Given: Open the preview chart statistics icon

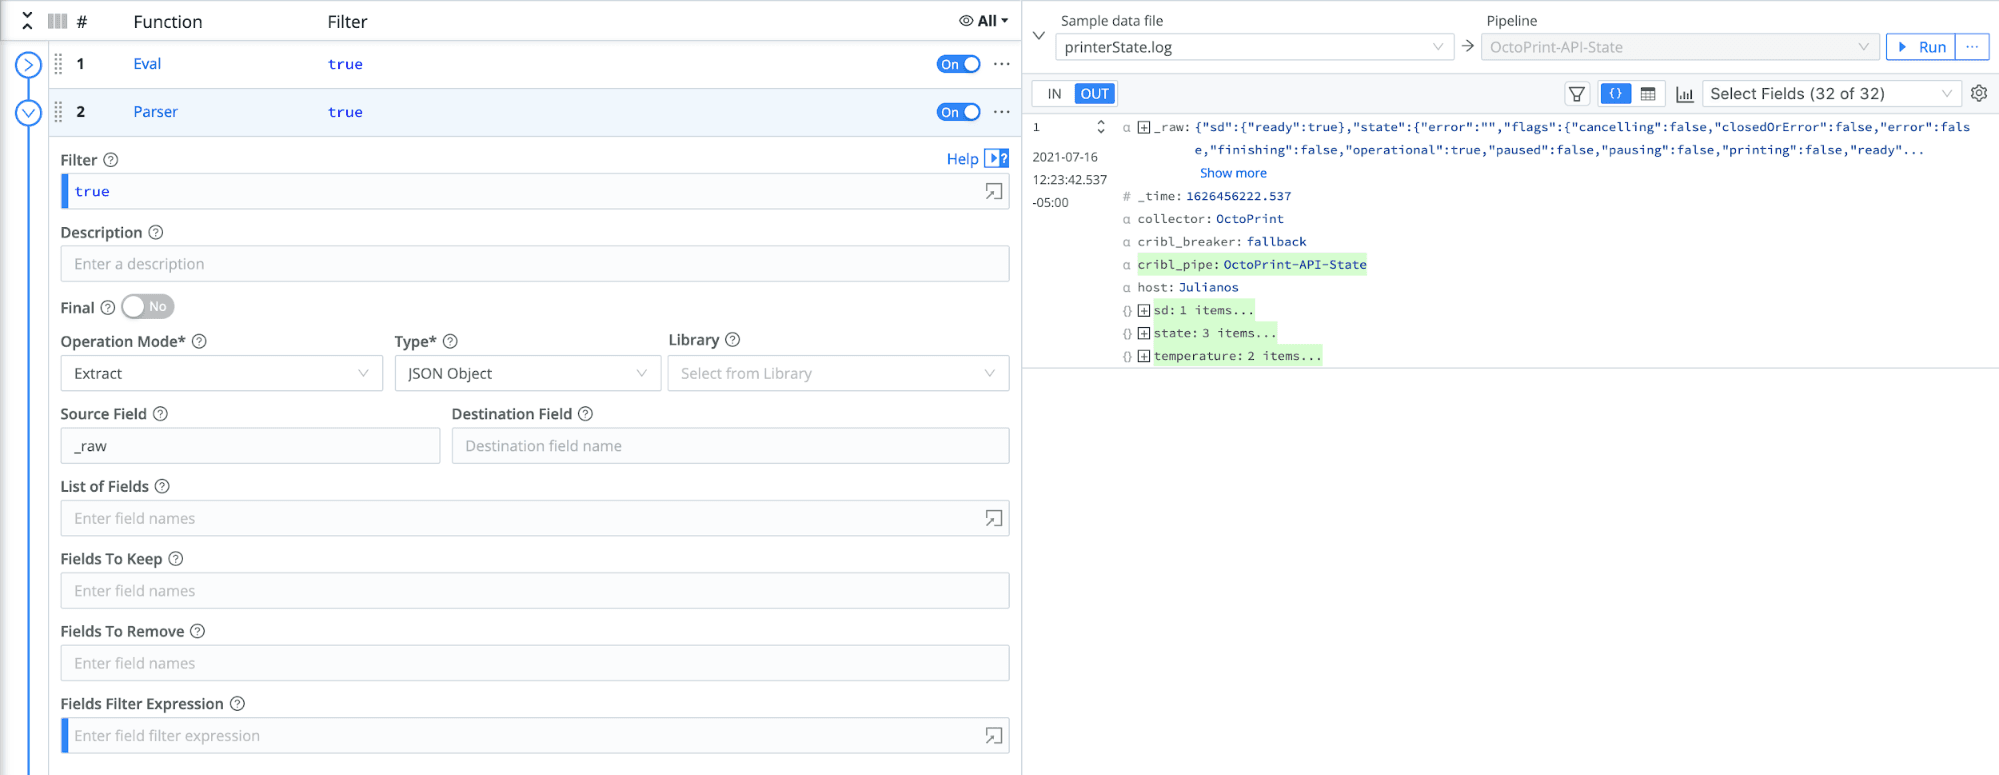Looking at the screenshot, I should (x=1684, y=94).
